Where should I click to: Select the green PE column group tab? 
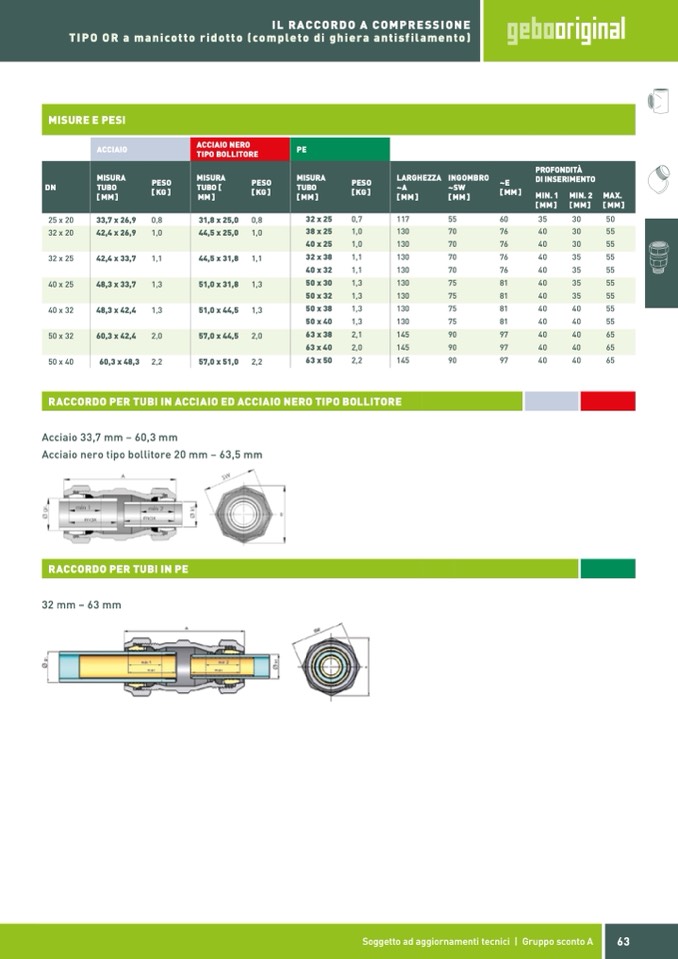[x=339, y=149]
